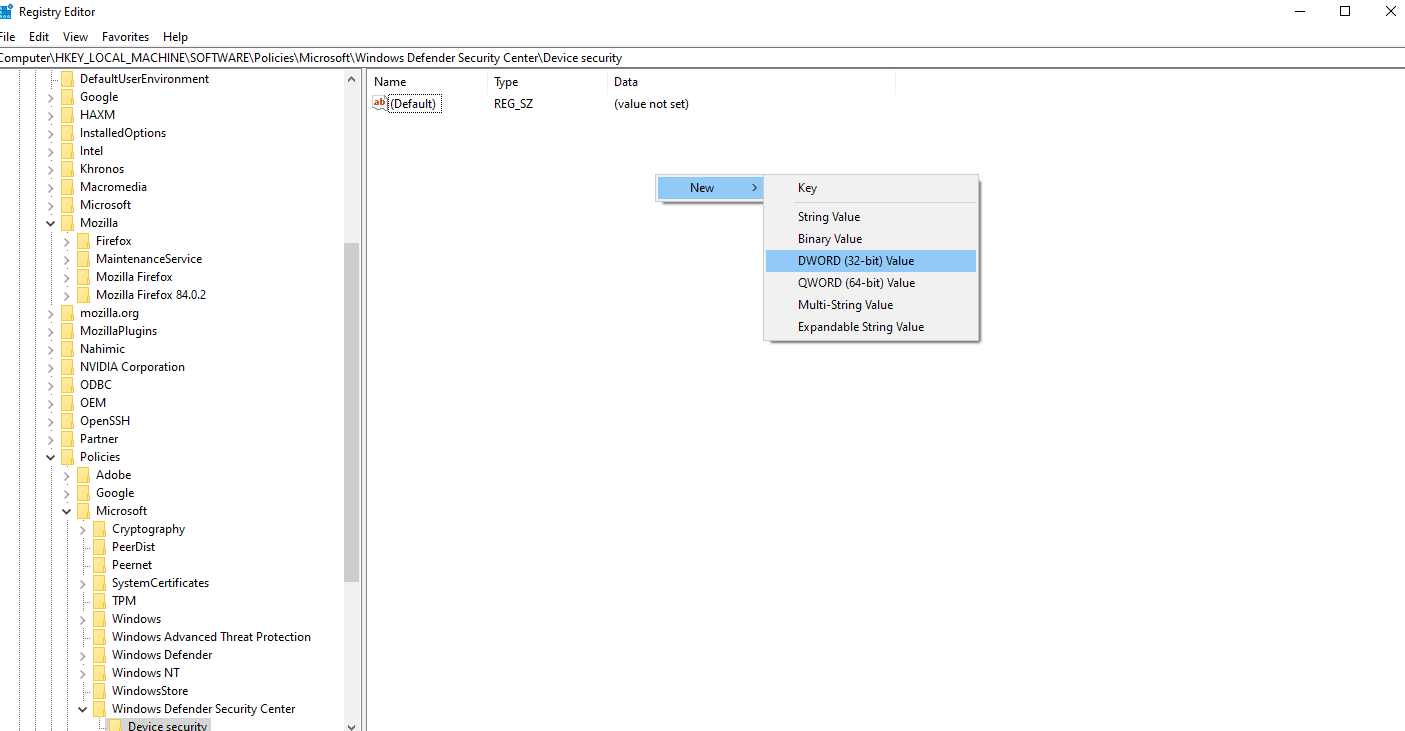Click the New context menu item

[710, 188]
